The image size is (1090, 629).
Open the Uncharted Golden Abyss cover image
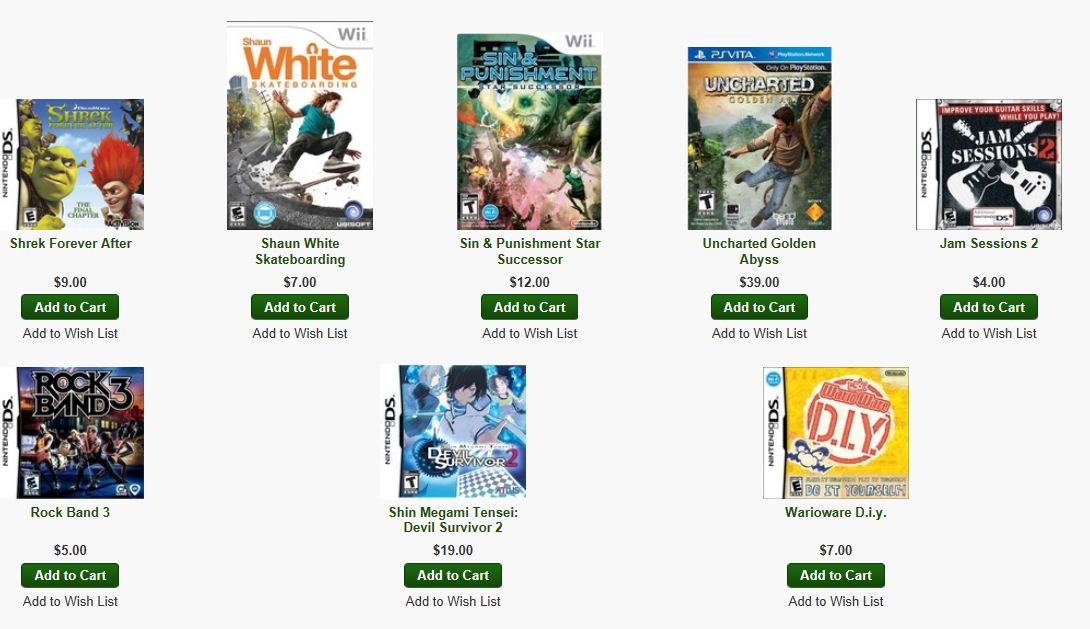coord(759,138)
